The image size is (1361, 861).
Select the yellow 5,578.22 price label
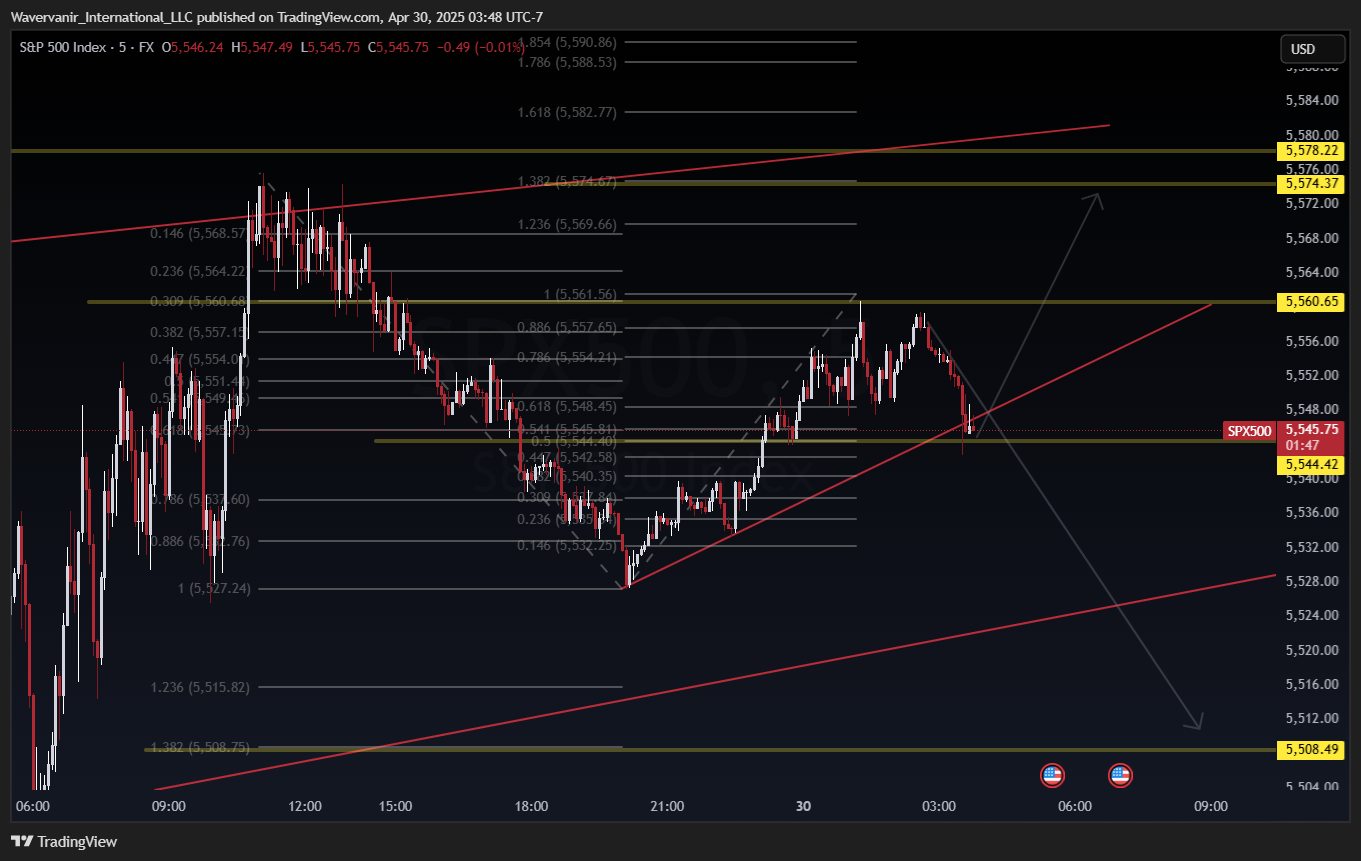point(1311,151)
